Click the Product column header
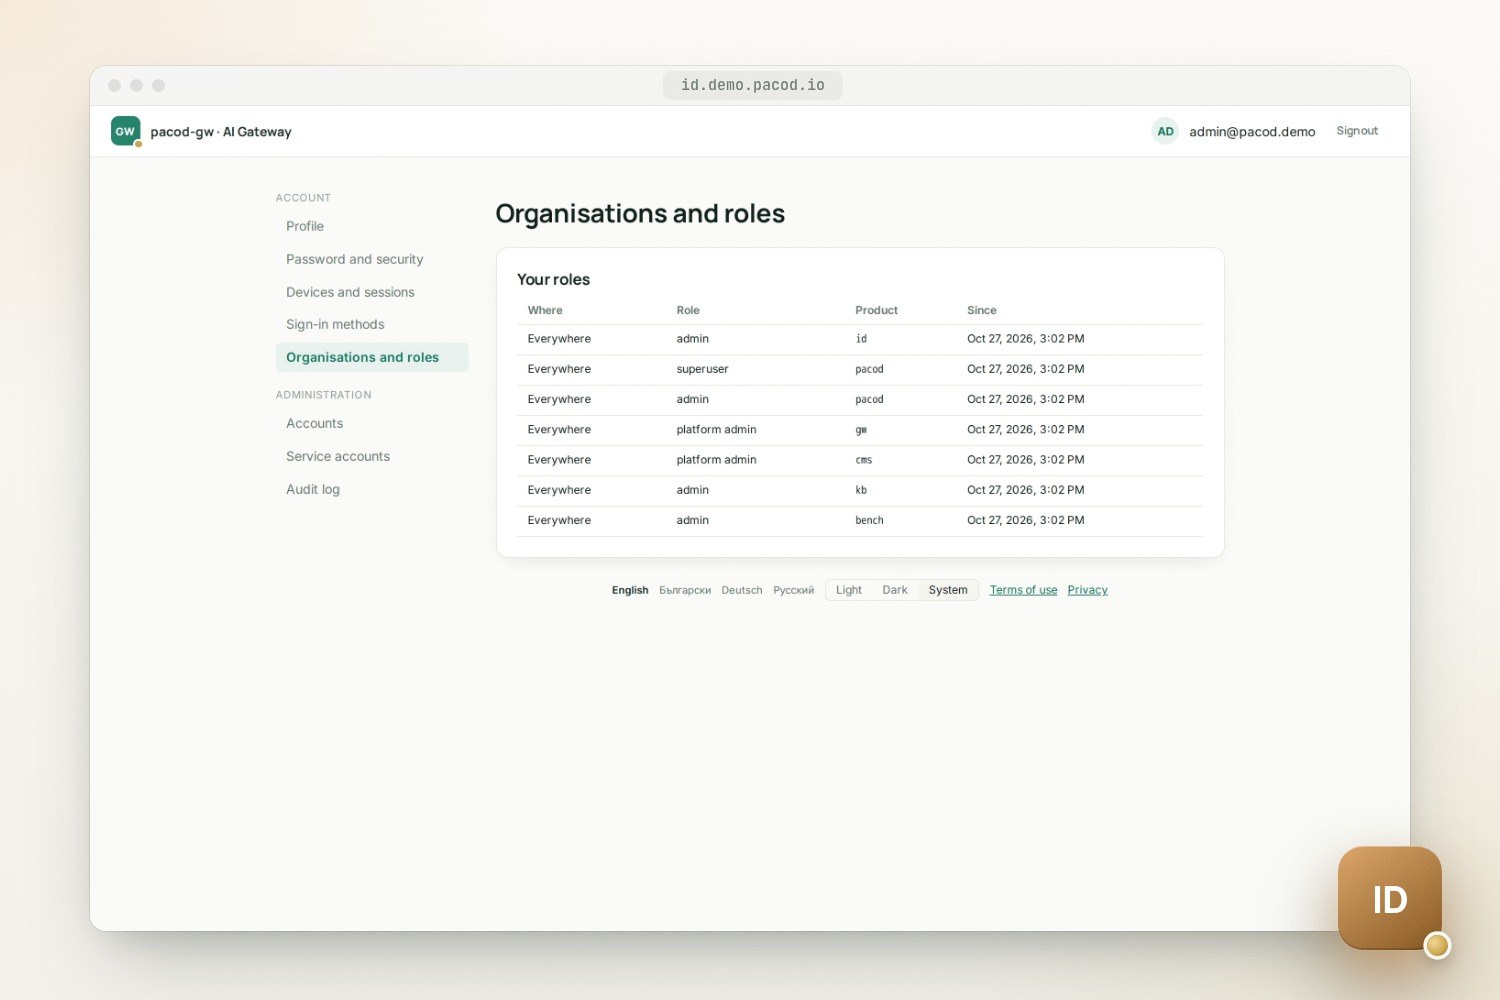 coord(876,310)
